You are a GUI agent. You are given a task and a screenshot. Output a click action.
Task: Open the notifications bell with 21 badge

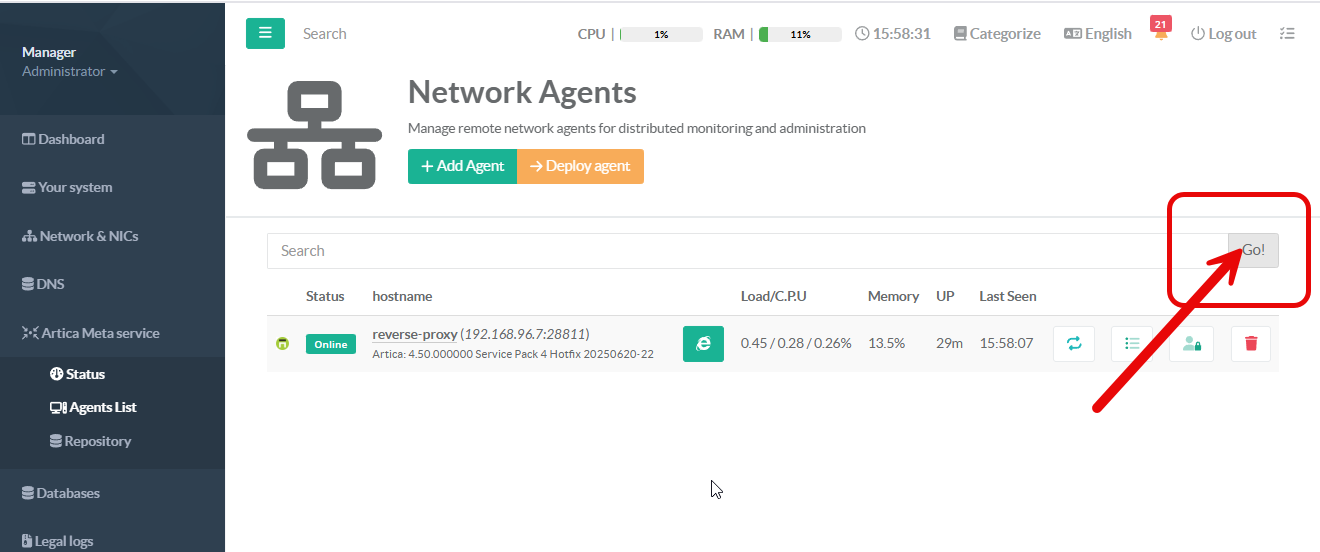[x=1161, y=34]
